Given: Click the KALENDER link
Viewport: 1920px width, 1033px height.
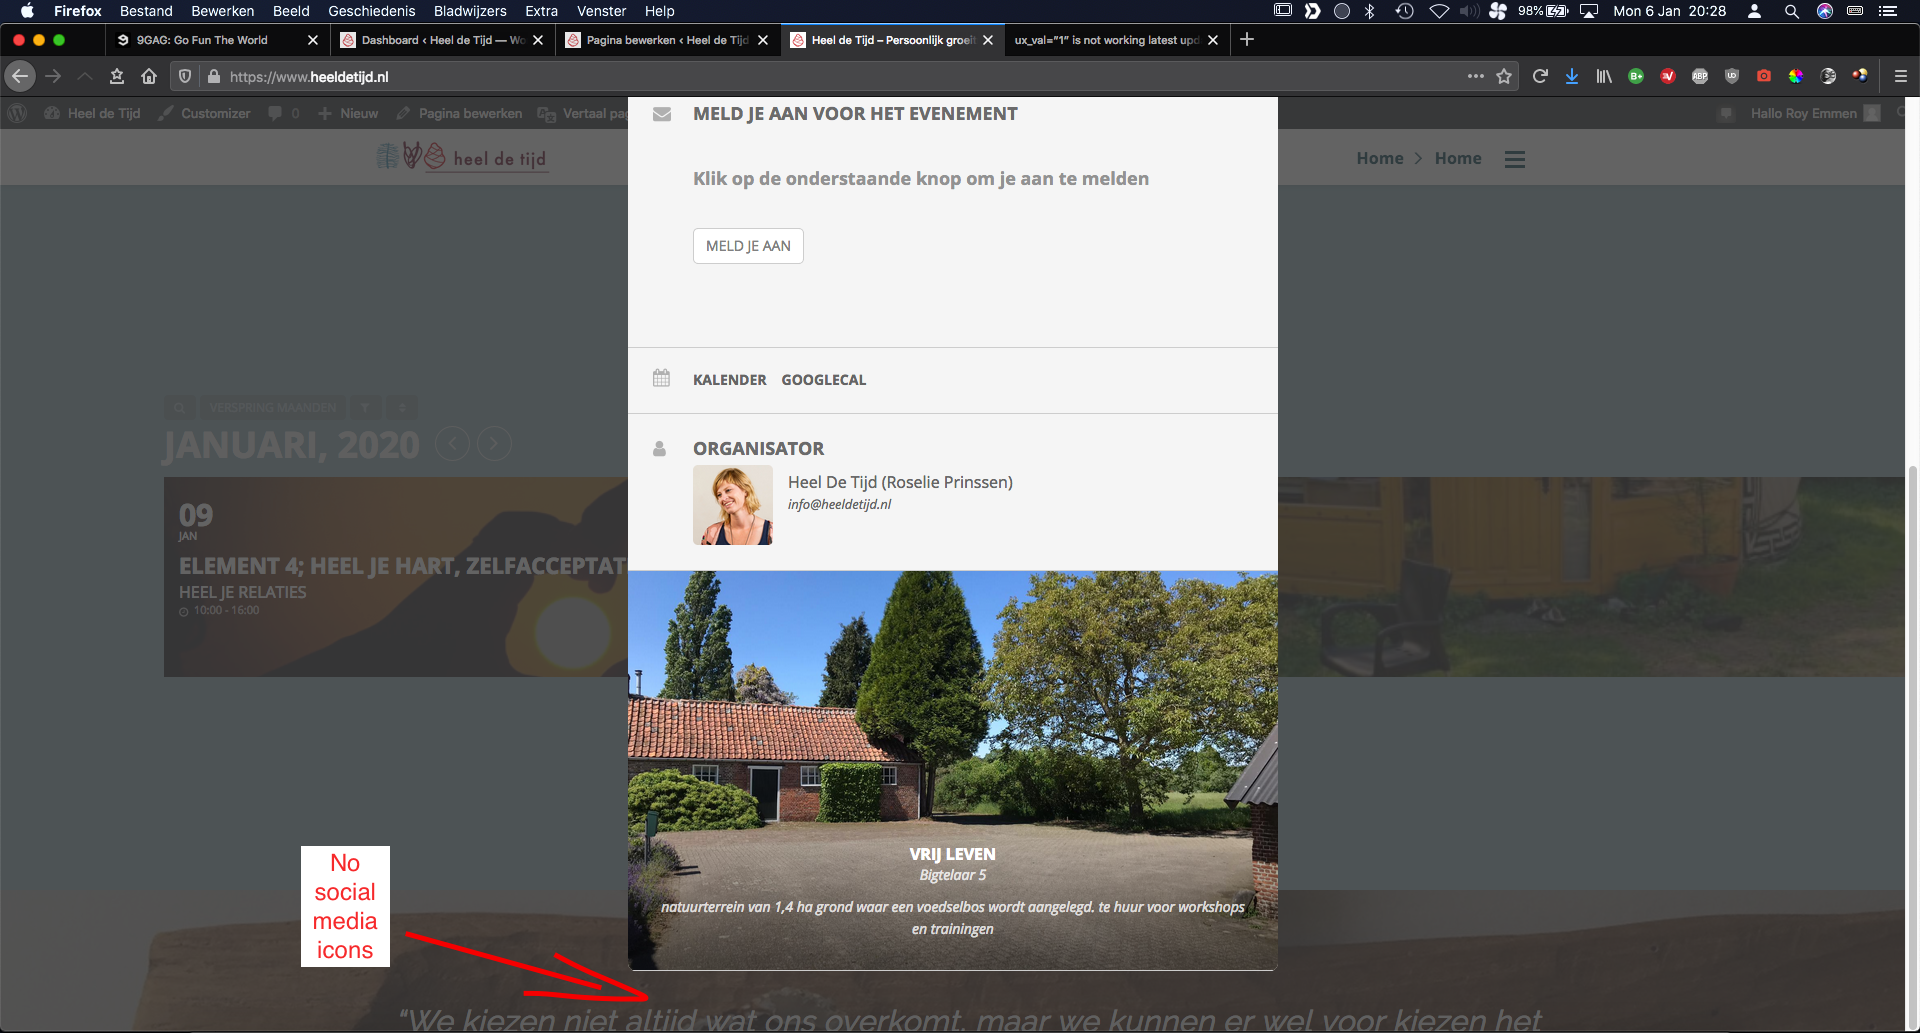Looking at the screenshot, I should point(729,380).
